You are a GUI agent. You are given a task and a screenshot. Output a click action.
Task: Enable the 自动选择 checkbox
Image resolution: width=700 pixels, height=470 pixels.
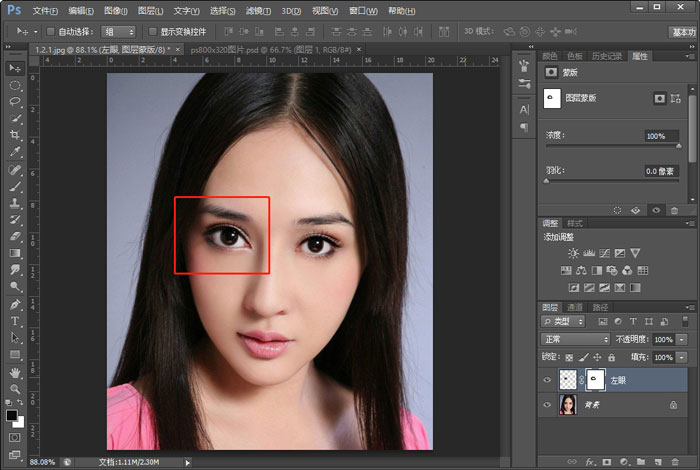51,32
